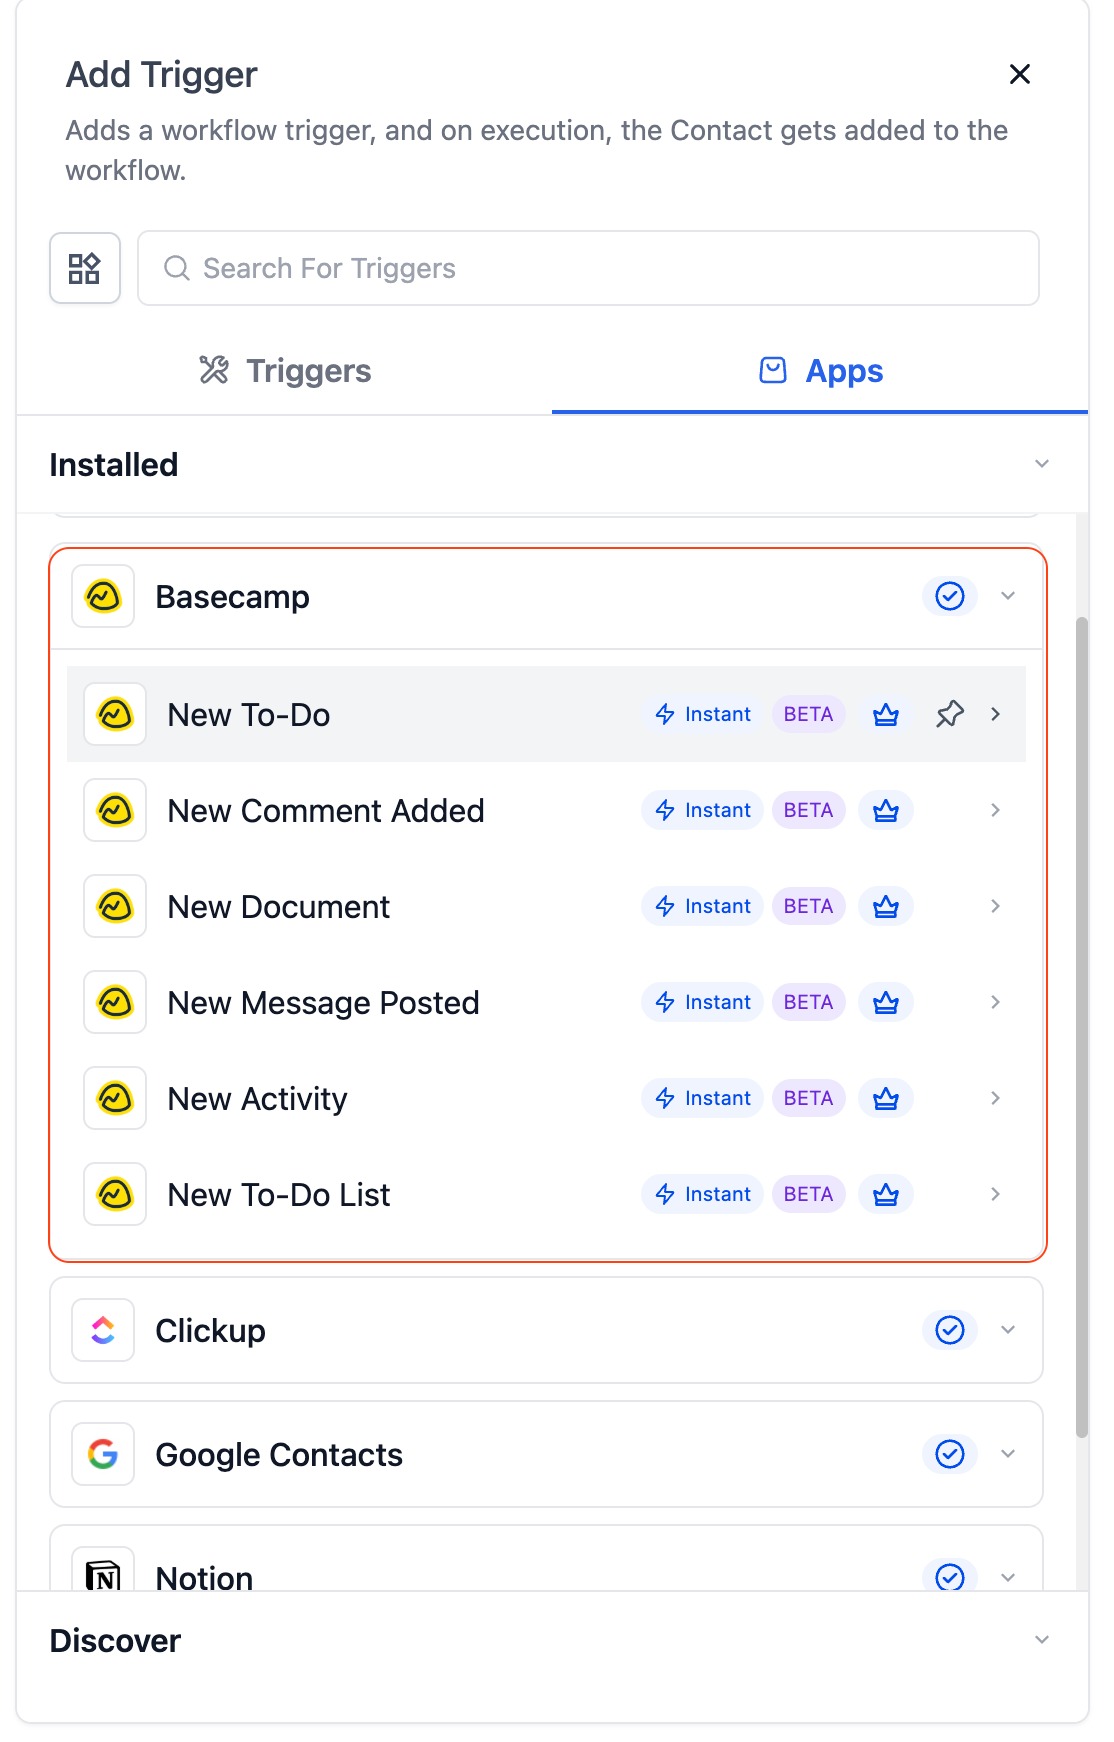1114x1742 pixels.
Task: Pin the New To-Do trigger
Action: coord(950,714)
